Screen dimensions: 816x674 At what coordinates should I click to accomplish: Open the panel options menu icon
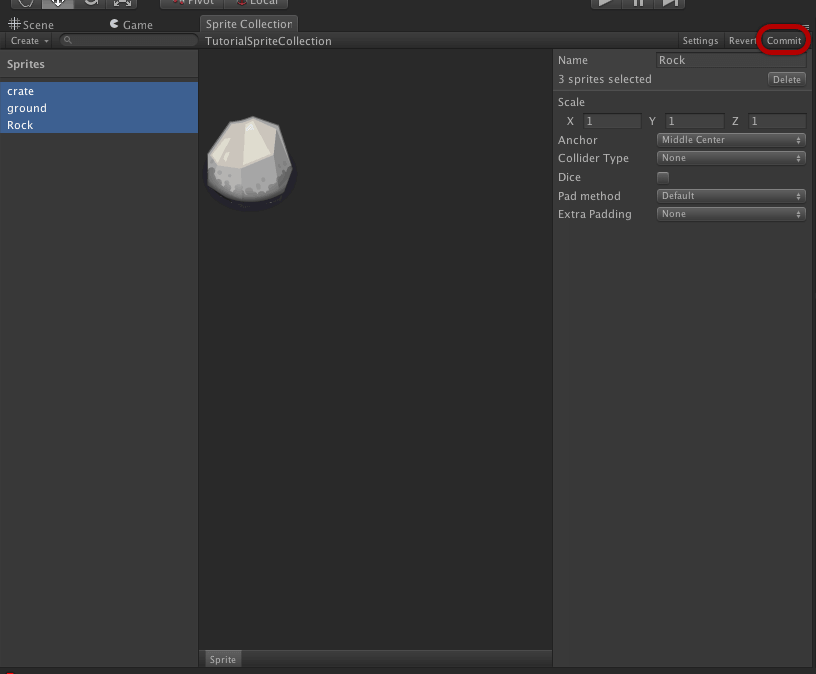(806, 27)
